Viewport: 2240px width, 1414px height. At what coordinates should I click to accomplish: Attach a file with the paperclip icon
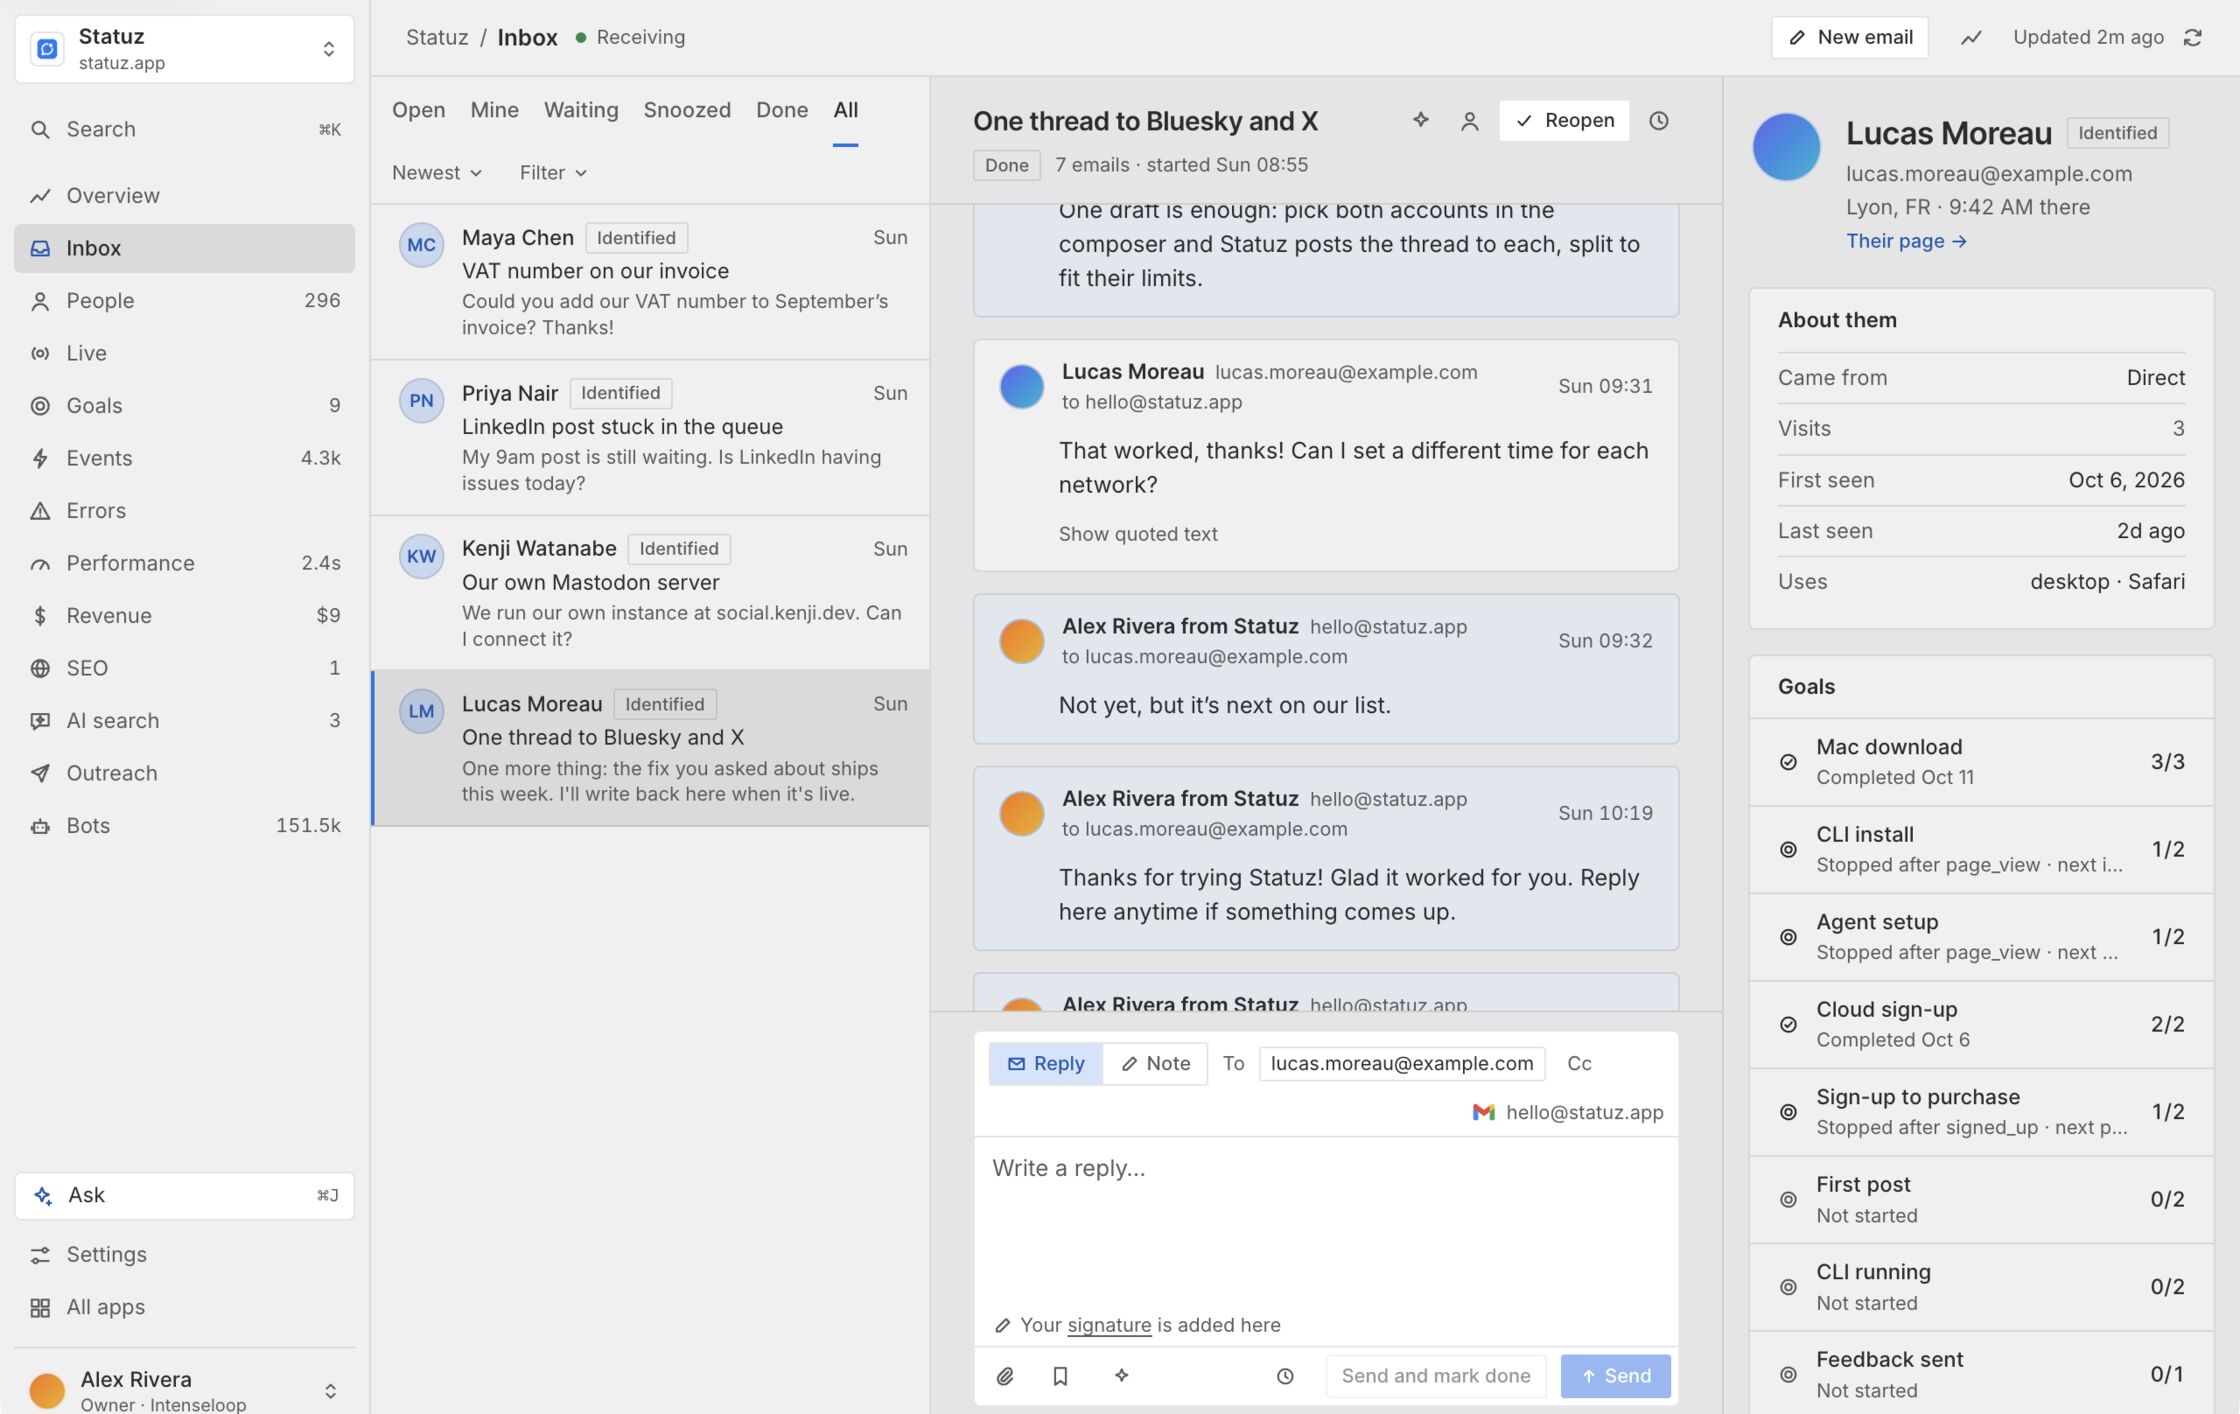(1005, 1376)
